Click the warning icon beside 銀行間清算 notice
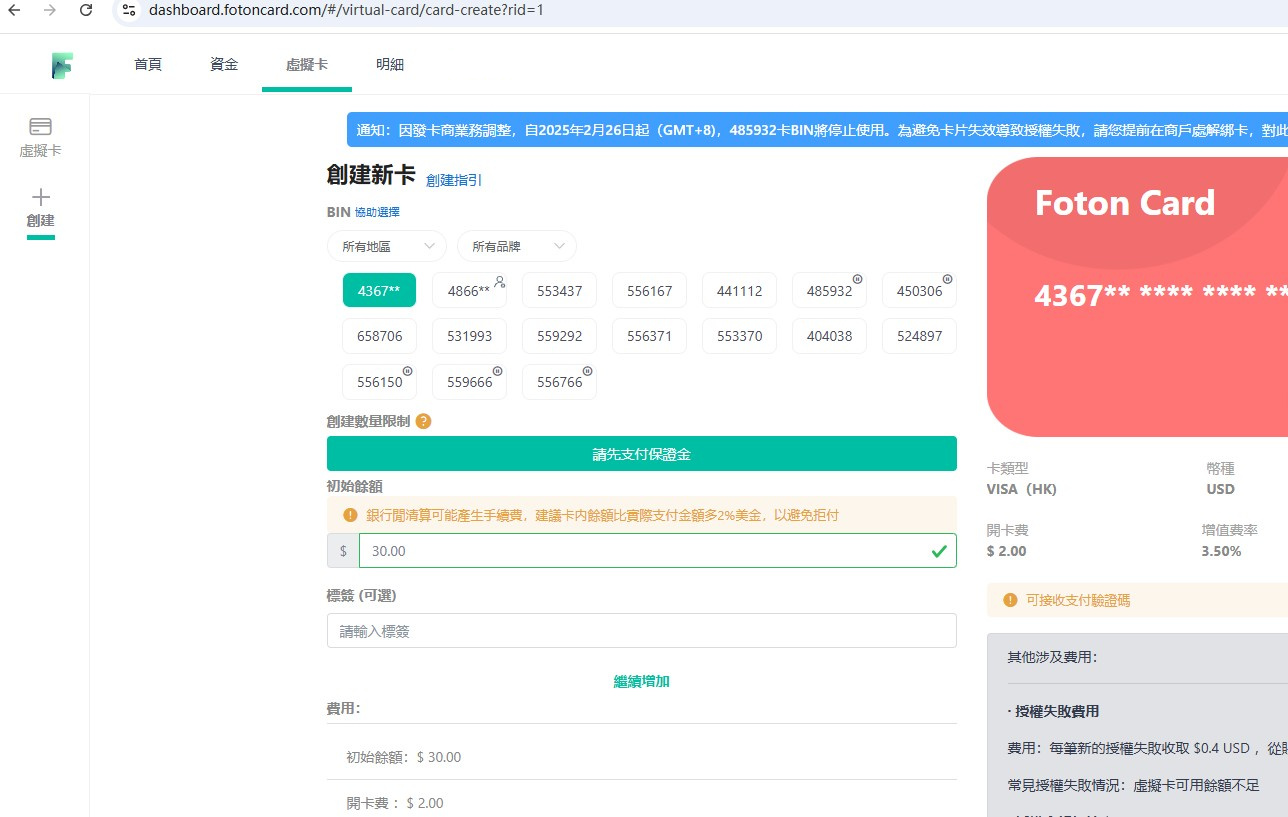 pos(350,515)
